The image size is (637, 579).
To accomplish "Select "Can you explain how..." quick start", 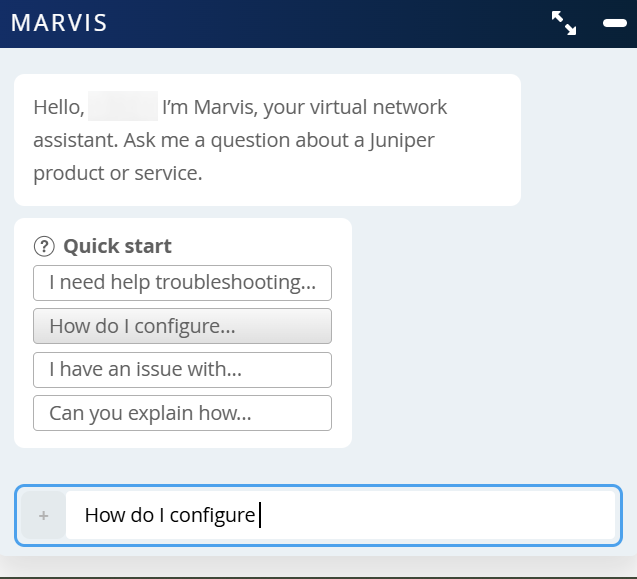I will pyautogui.click(x=182, y=413).
